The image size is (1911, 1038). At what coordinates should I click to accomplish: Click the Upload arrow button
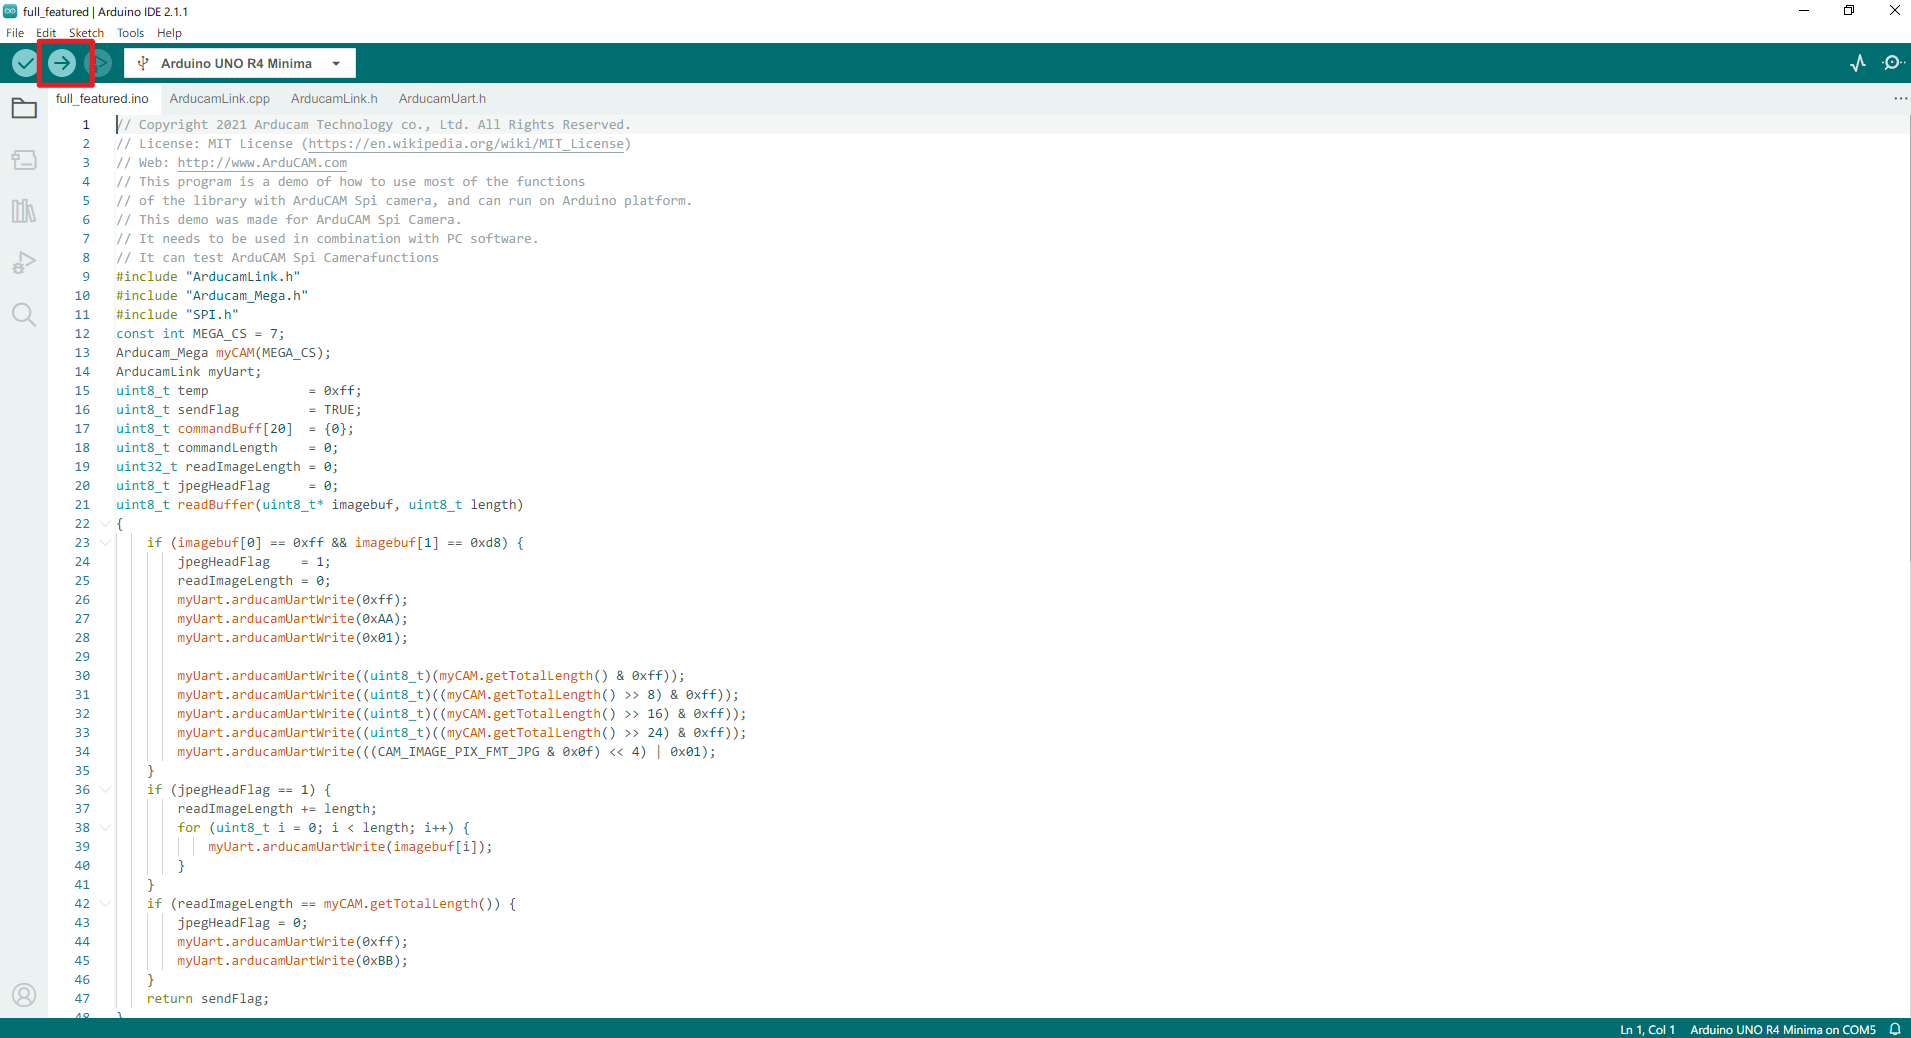point(62,63)
